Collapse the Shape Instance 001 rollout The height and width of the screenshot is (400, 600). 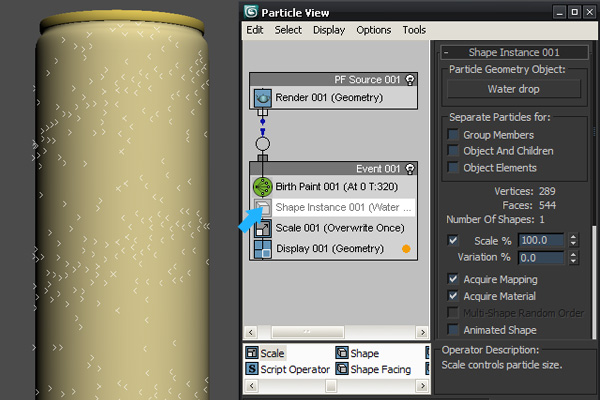[x=447, y=52]
